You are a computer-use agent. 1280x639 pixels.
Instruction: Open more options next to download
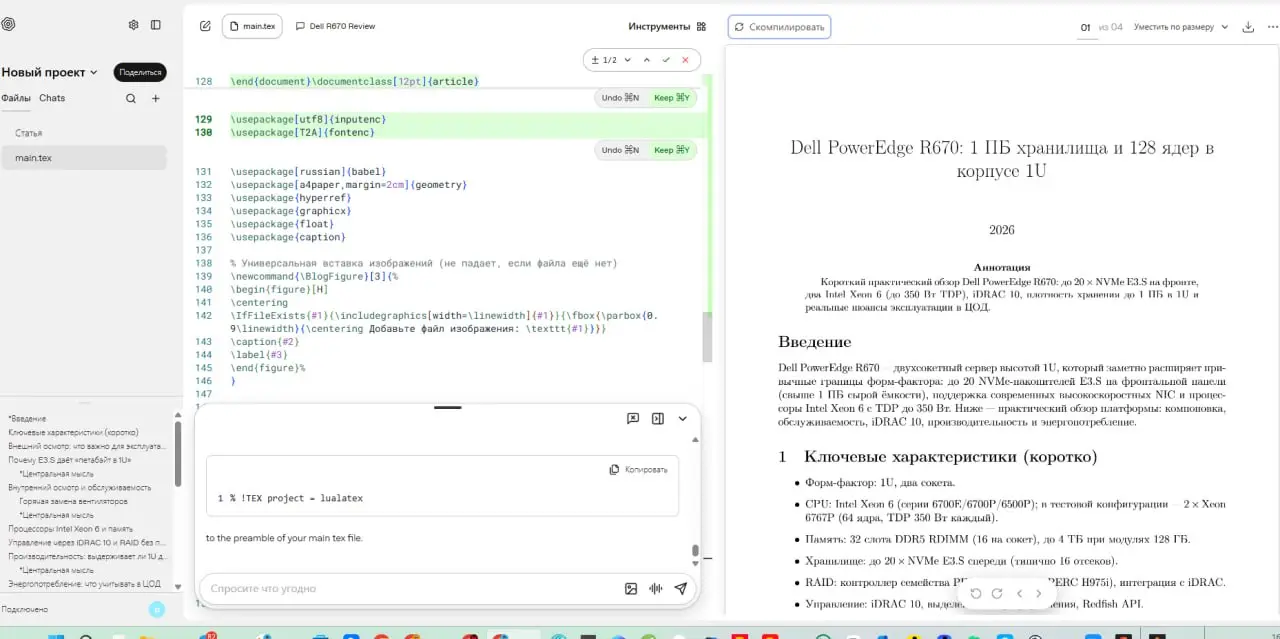tap(1271, 27)
